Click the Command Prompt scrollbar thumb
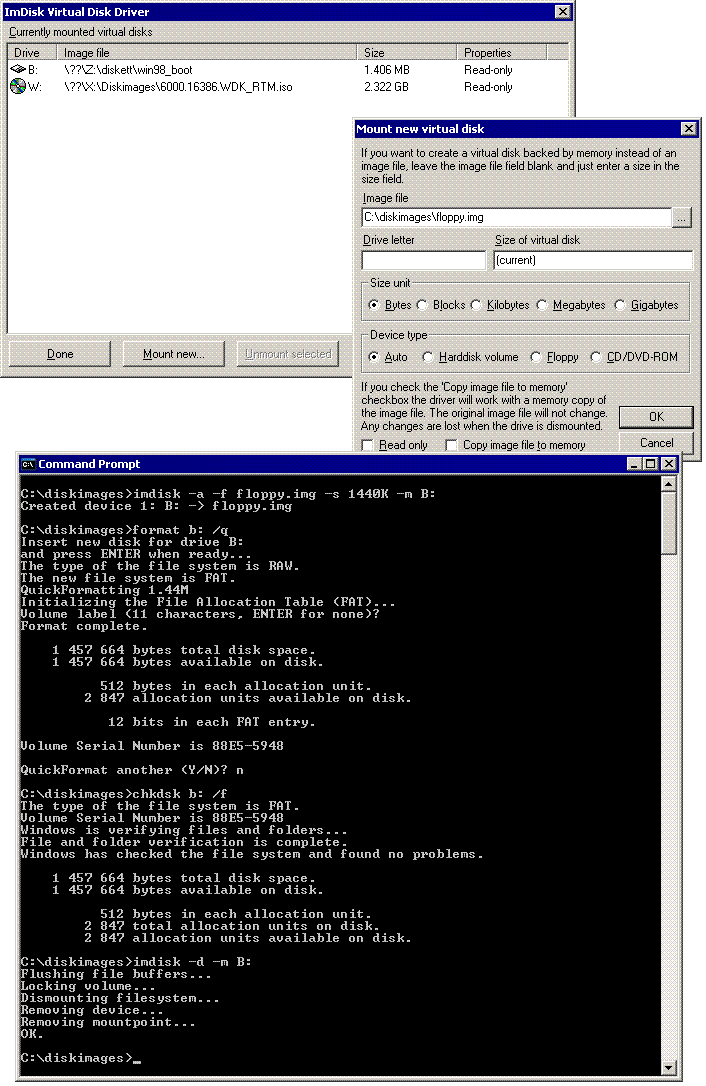Screen dimensions: 706x1086 669,524
